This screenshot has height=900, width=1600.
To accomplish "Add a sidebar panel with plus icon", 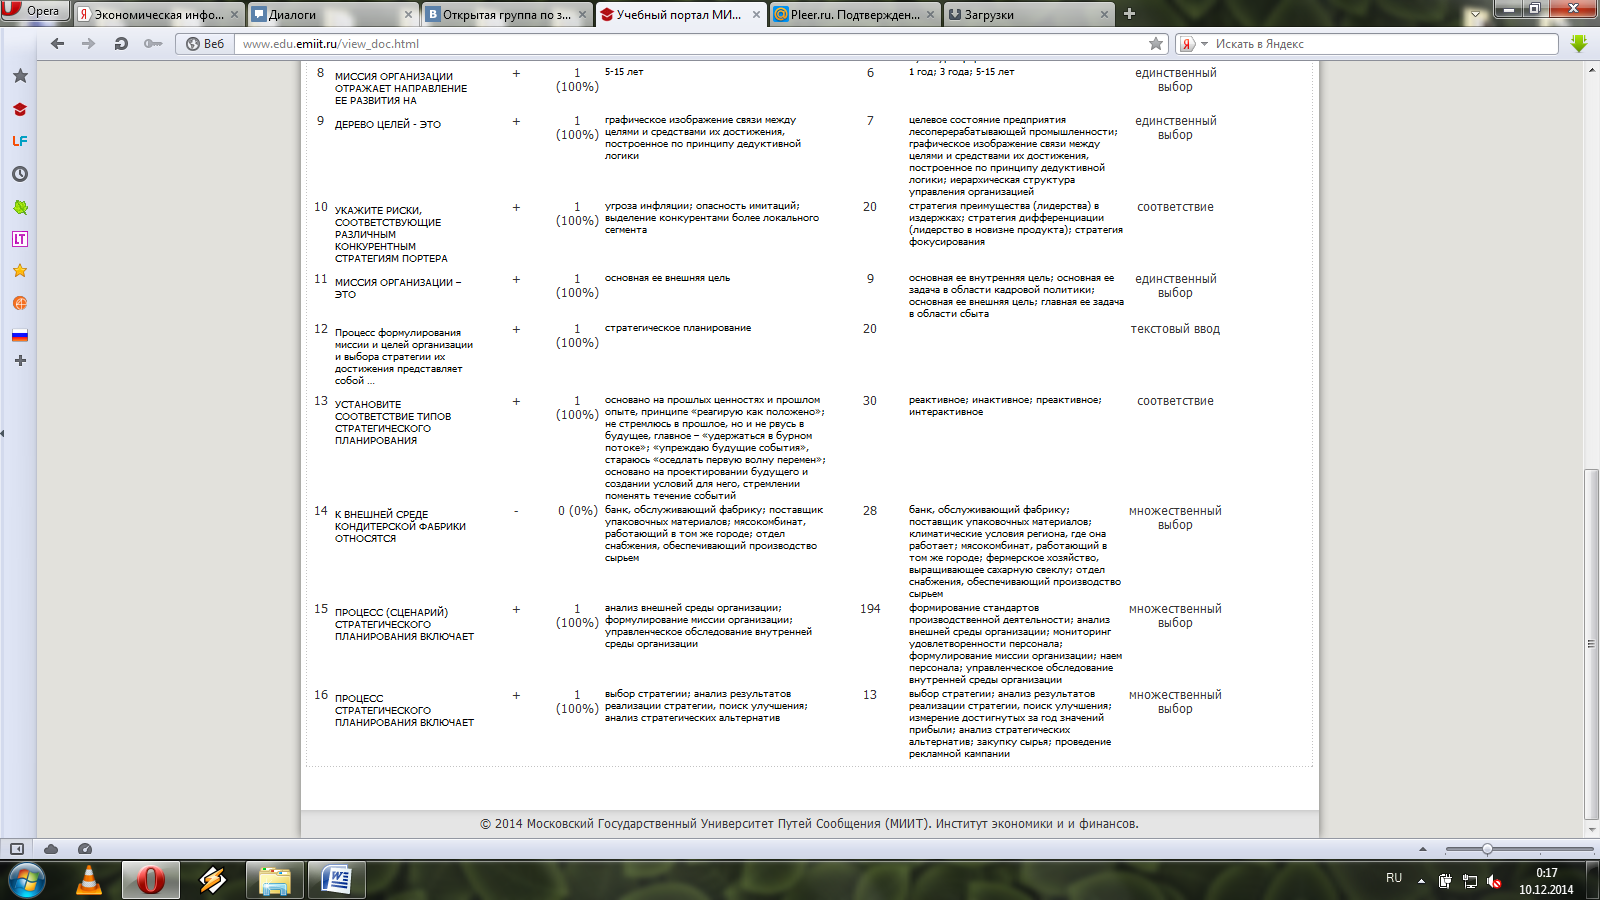I will tap(20, 360).
